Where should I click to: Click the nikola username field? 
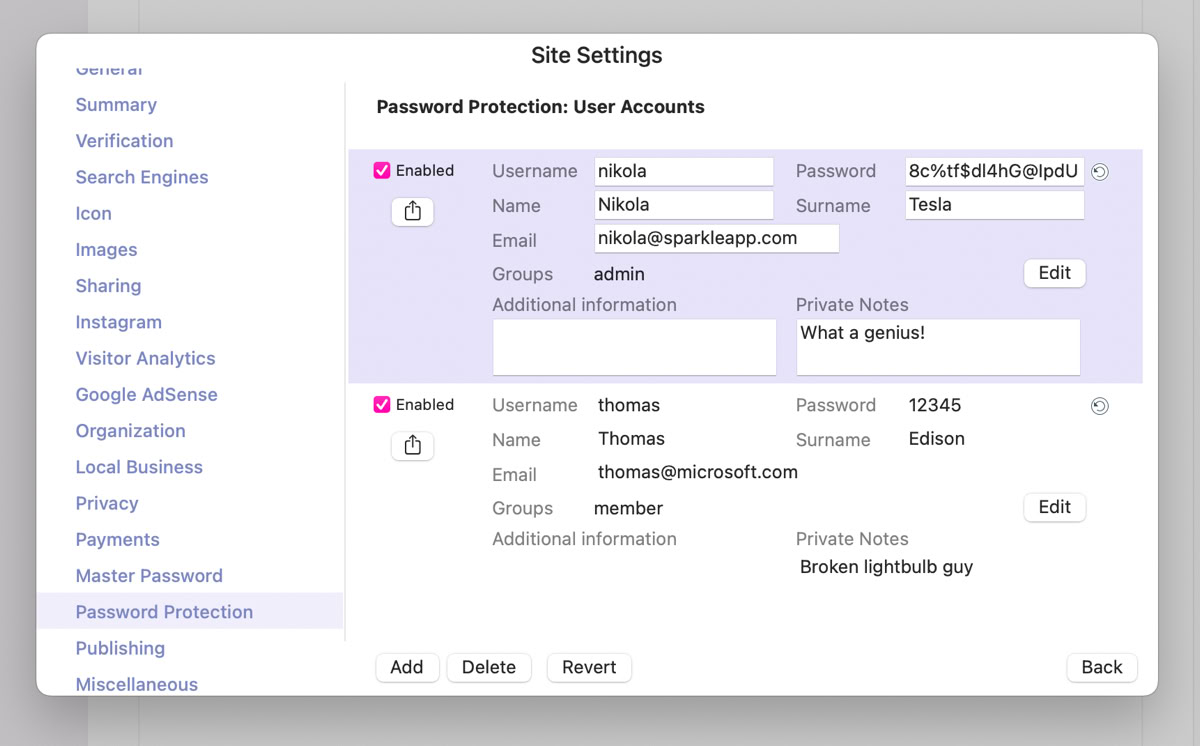pyautogui.click(x=684, y=171)
